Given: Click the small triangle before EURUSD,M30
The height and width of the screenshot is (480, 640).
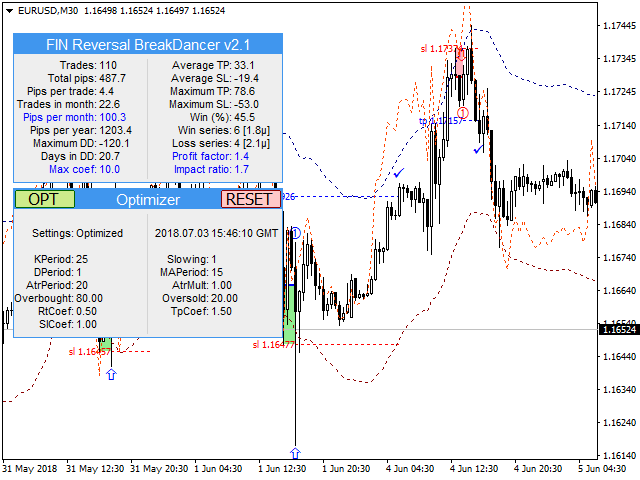Looking at the screenshot, I should 8,10.
